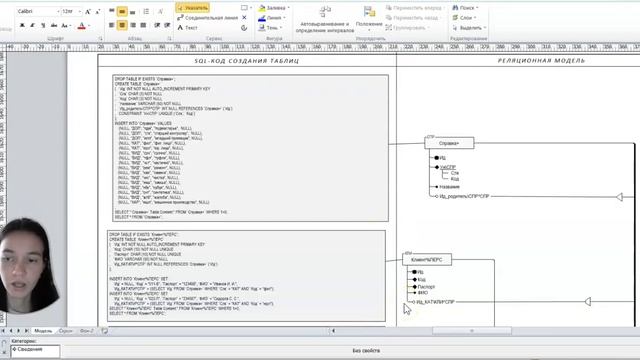Go to next page tab arrow
The width and height of the screenshot is (640, 360).
[18, 331]
